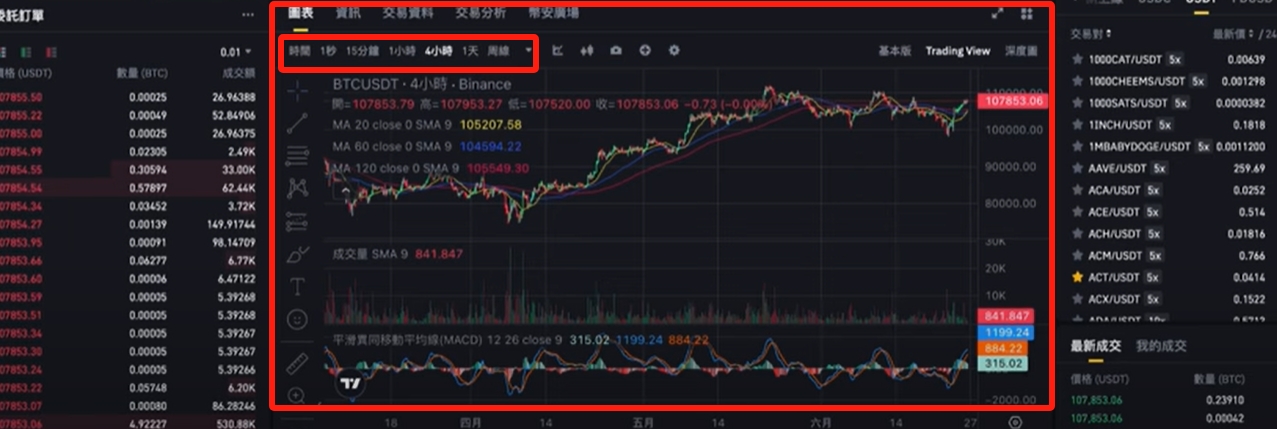Screen dimensions: 1277x429
Task: Open the 幣安廣場 Binance Square tab
Action: [x=552, y=13]
